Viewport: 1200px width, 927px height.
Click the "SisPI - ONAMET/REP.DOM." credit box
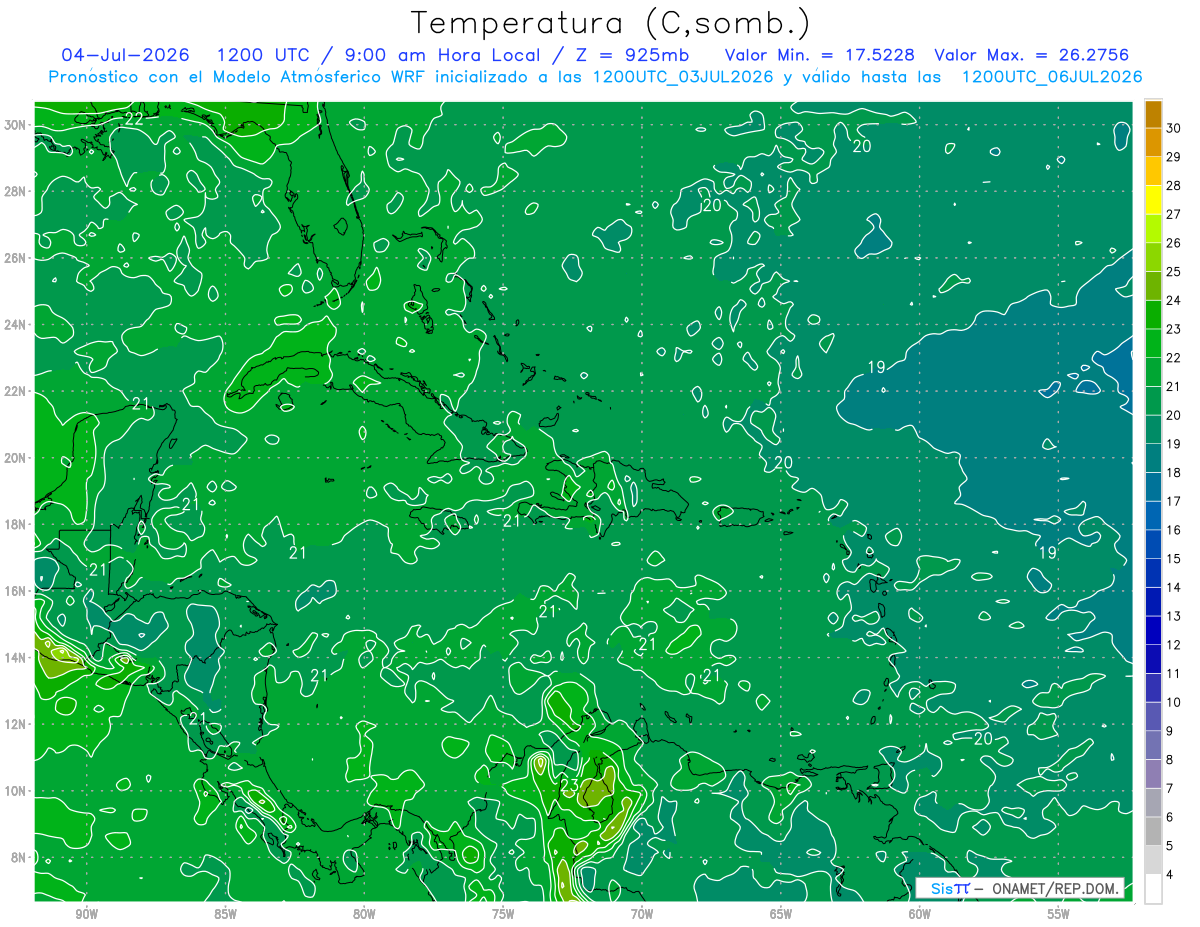click(1020, 888)
